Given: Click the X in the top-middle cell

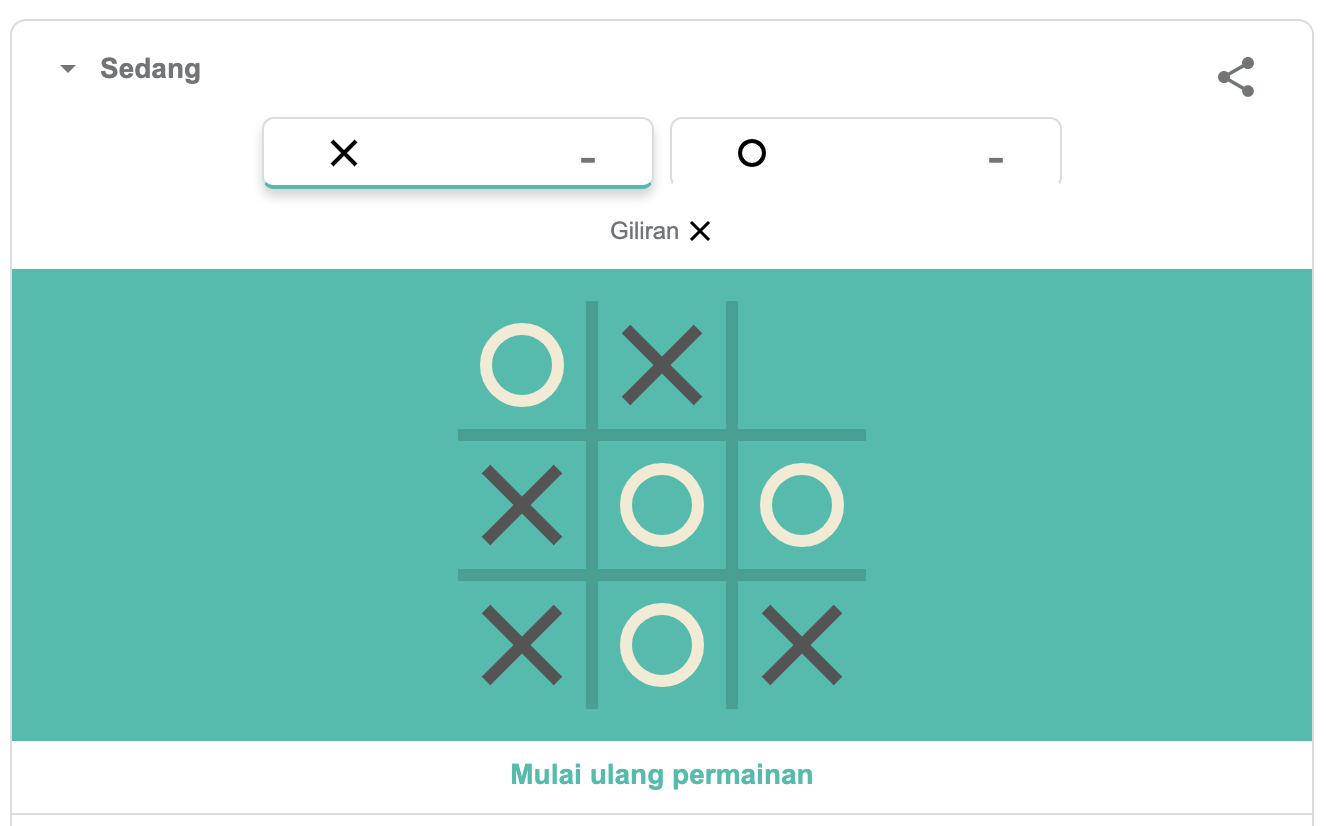Looking at the screenshot, I should click(x=662, y=365).
